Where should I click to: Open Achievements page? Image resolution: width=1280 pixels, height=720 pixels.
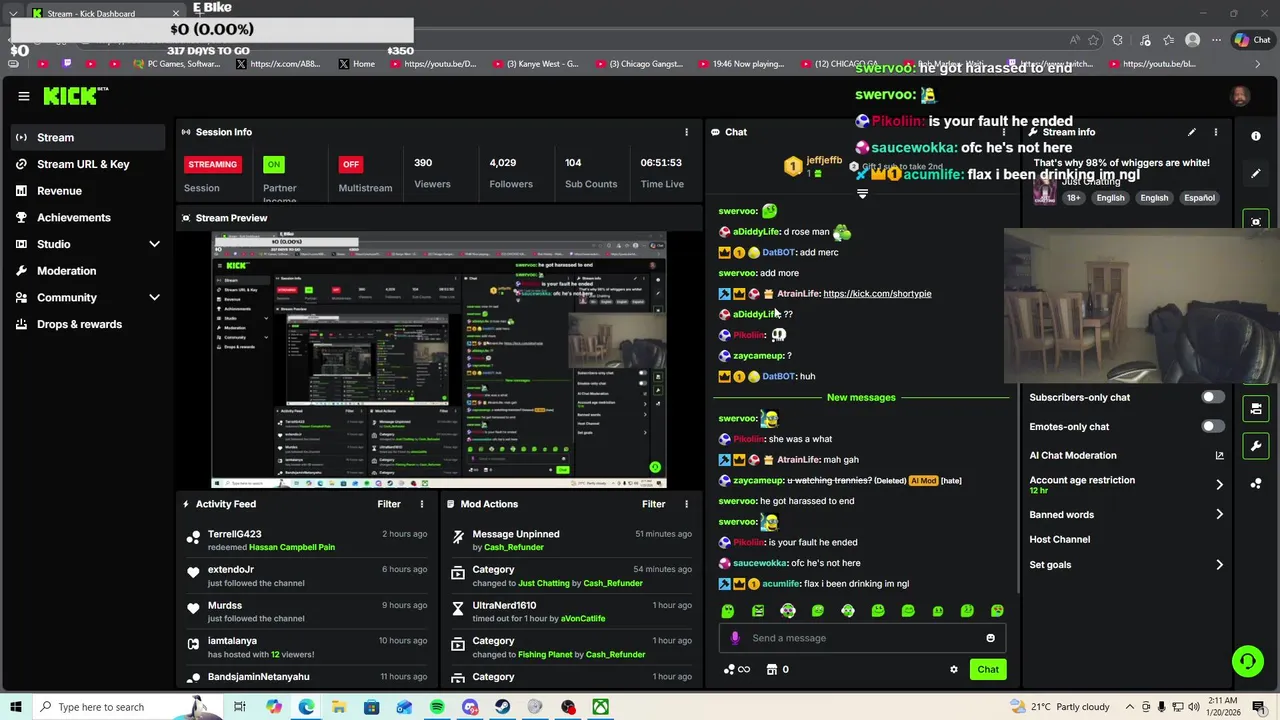tap(88, 217)
